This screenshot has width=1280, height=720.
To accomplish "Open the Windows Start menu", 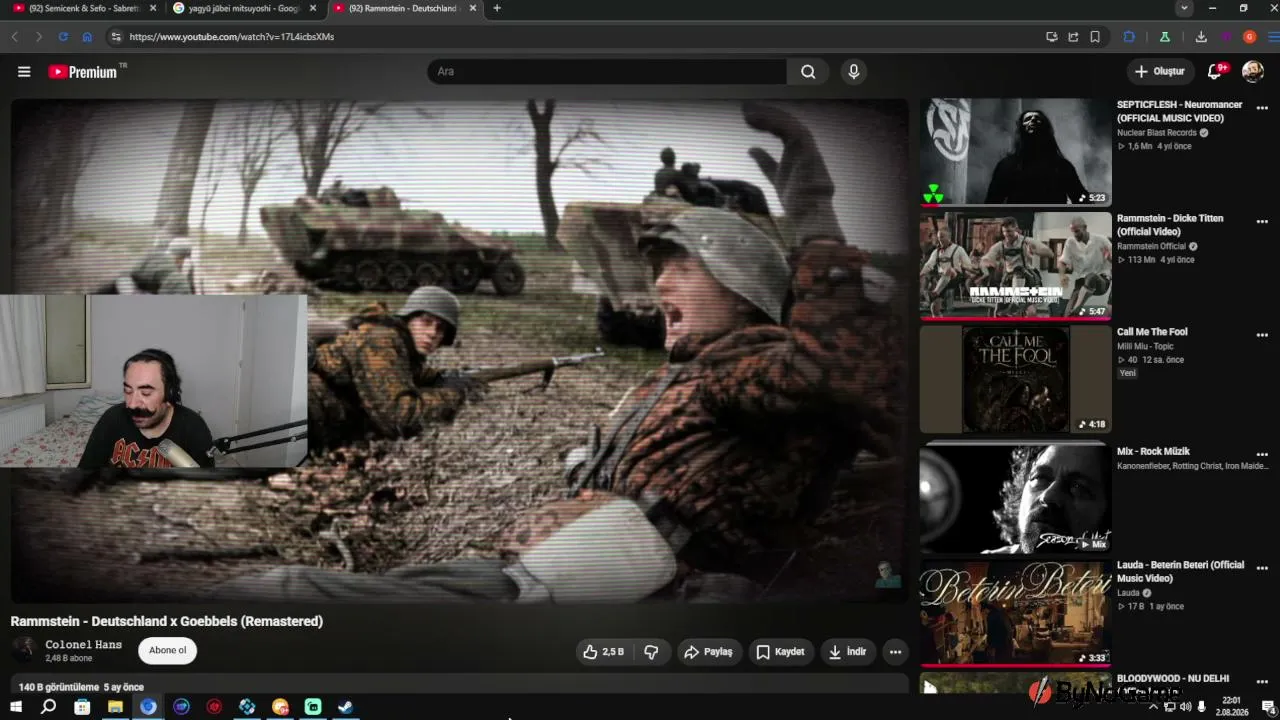I will pos(16,707).
